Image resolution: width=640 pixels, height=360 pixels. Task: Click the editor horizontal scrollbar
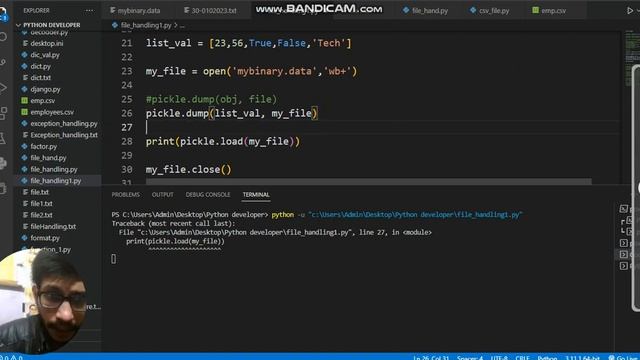[x=369, y=181]
